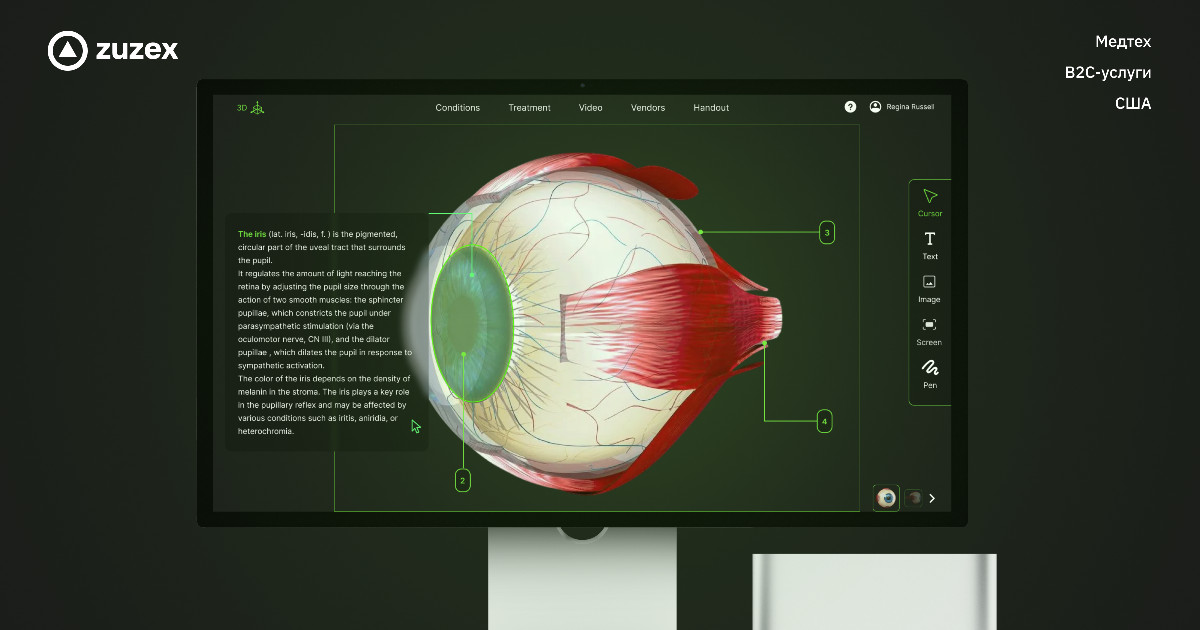Click annotation marker number 2
Image resolution: width=1200 pixels, height=630 pixels.
point(462,481)
